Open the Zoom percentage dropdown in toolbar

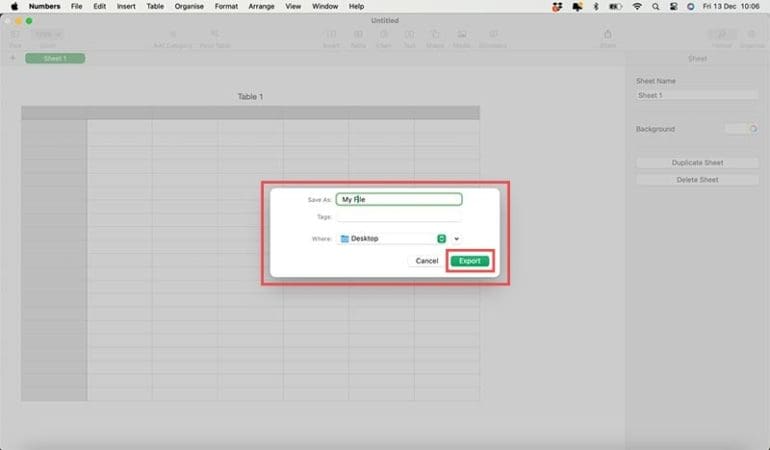[48, 35]
